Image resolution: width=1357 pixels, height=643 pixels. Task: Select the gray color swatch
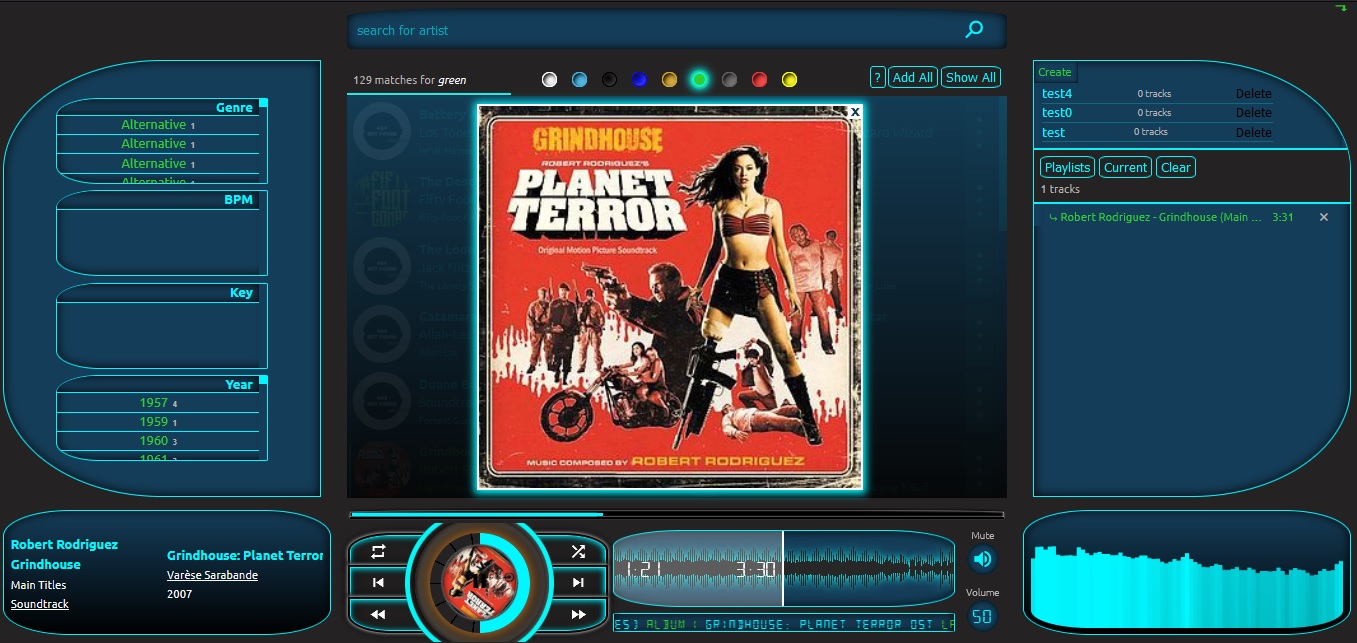pyautogui.click(x=729, y=79)
